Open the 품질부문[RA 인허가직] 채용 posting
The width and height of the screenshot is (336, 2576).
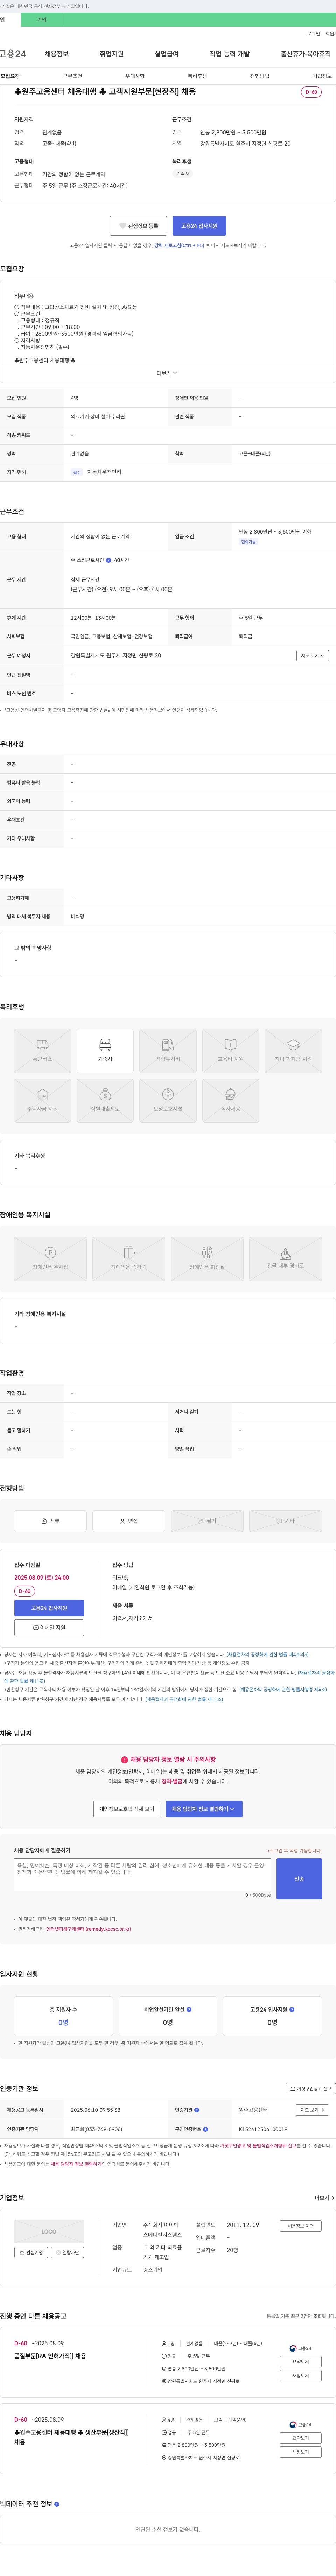point(50,2356)
